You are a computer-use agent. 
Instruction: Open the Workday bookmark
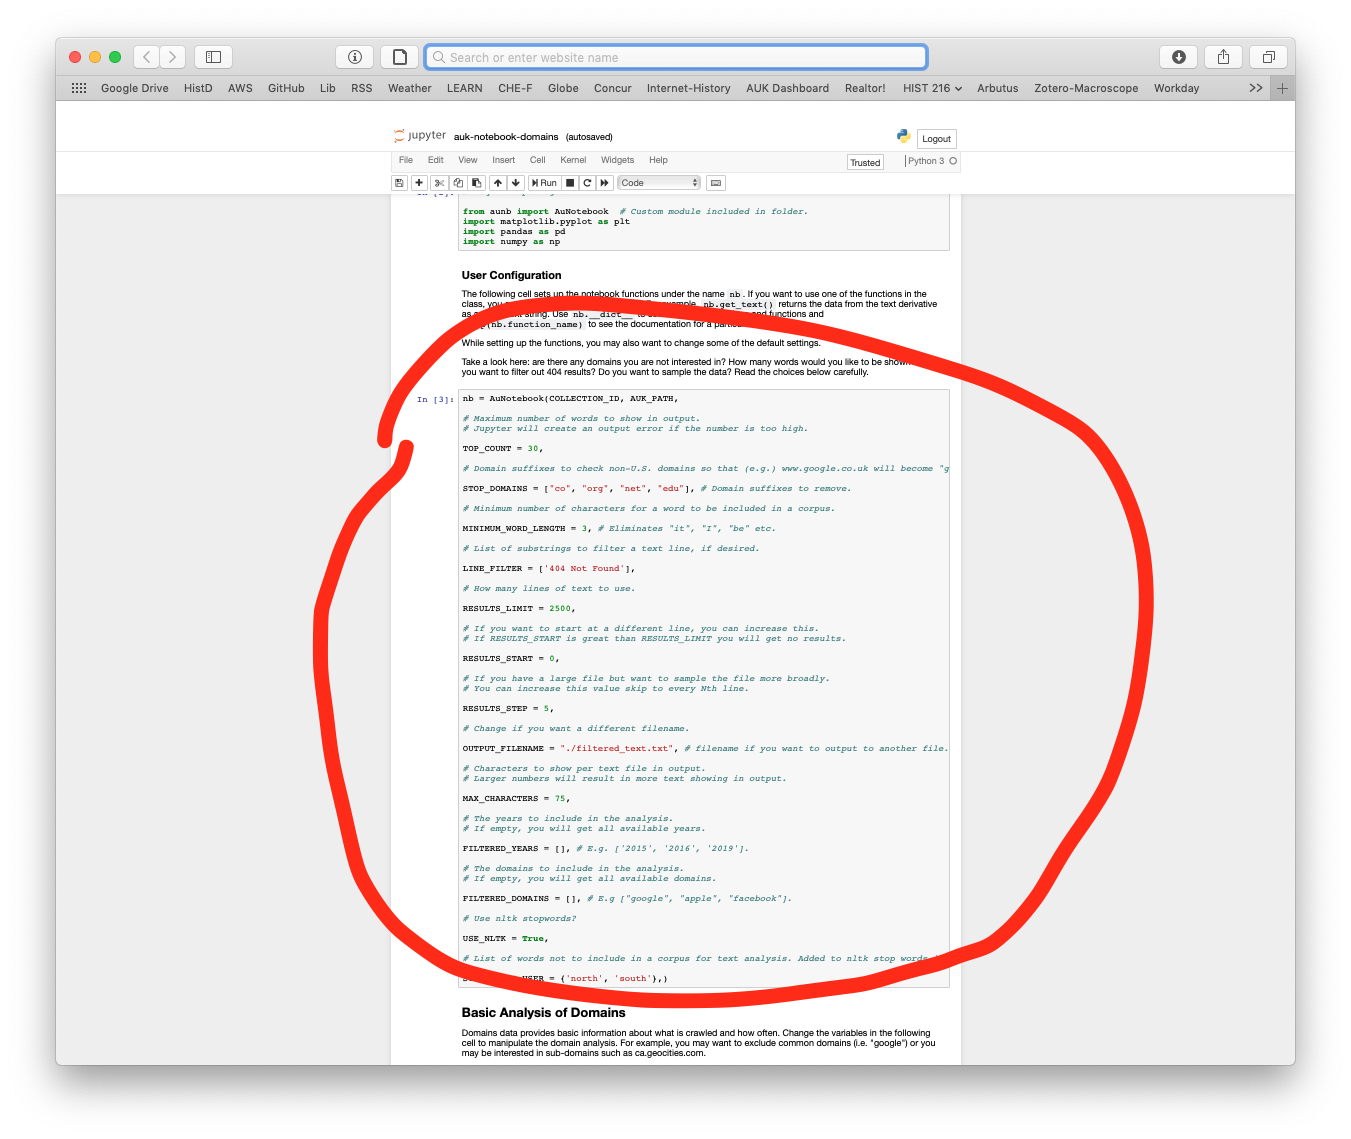[1176, 88]
